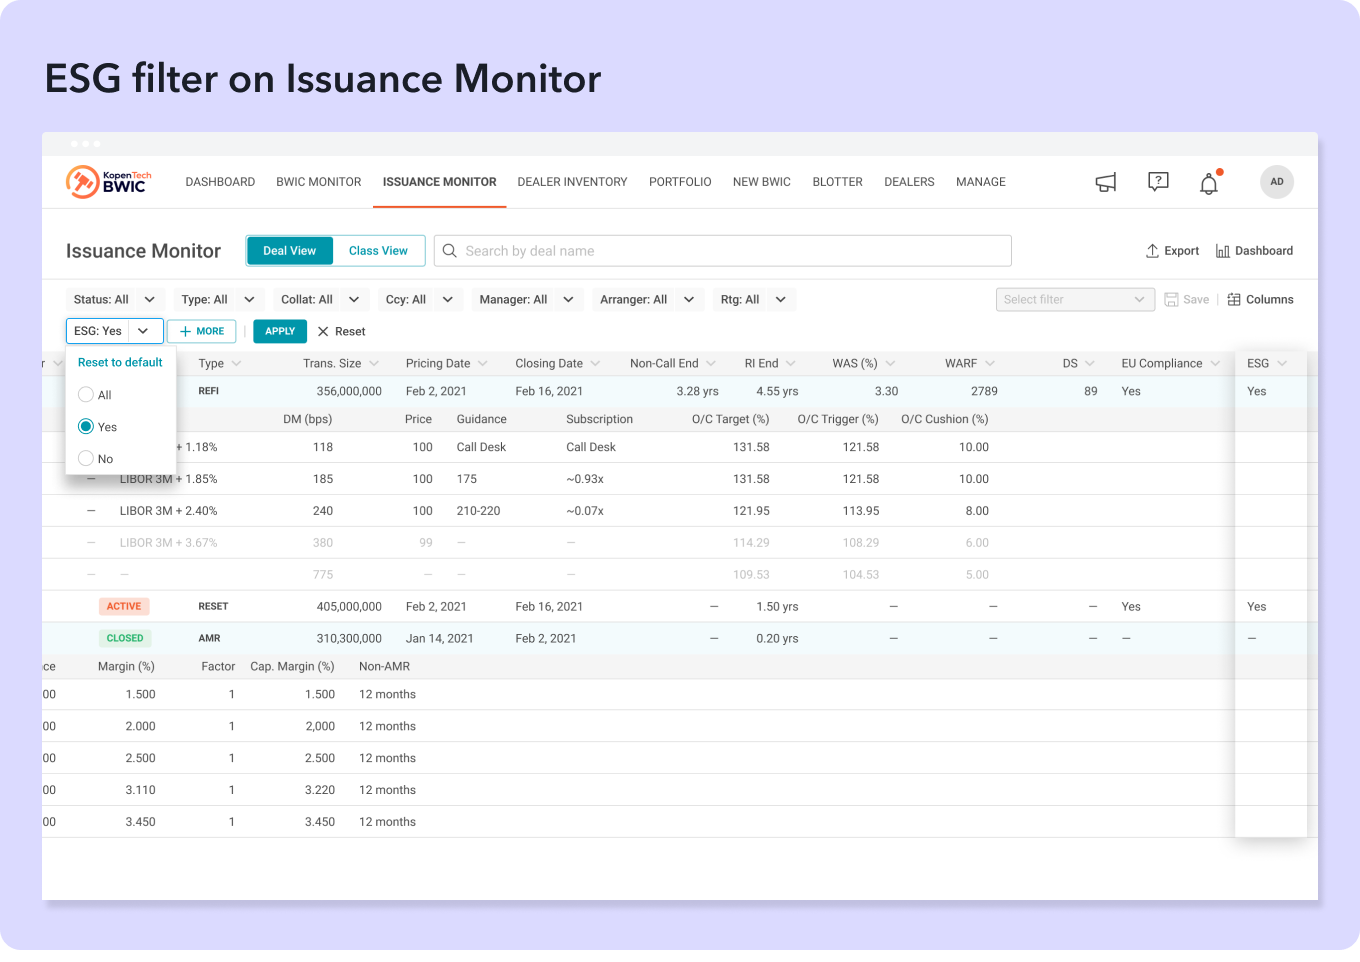
Task: Open the announcements megaphone icon
Action: click(x=1105, y=182)
